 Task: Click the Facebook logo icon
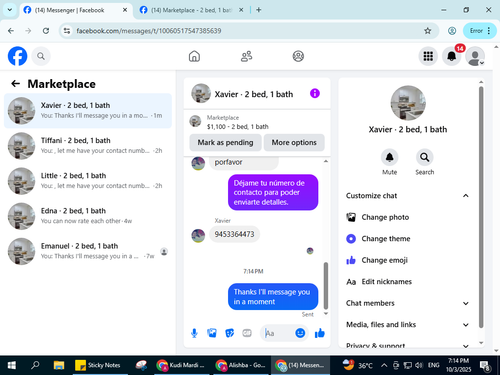(x=17, y=56)
